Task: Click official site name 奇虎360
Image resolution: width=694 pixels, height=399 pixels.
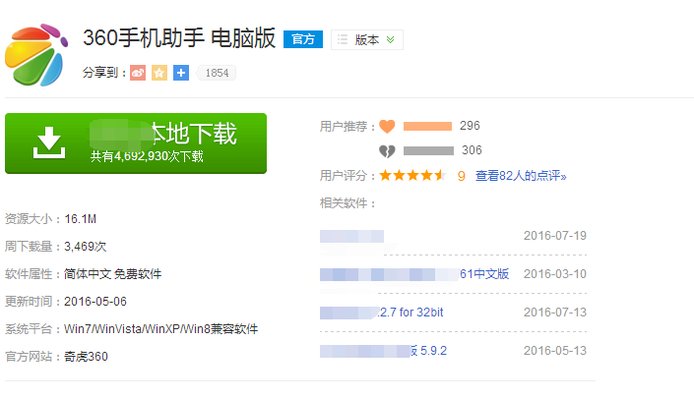Action: pos(86,356)
